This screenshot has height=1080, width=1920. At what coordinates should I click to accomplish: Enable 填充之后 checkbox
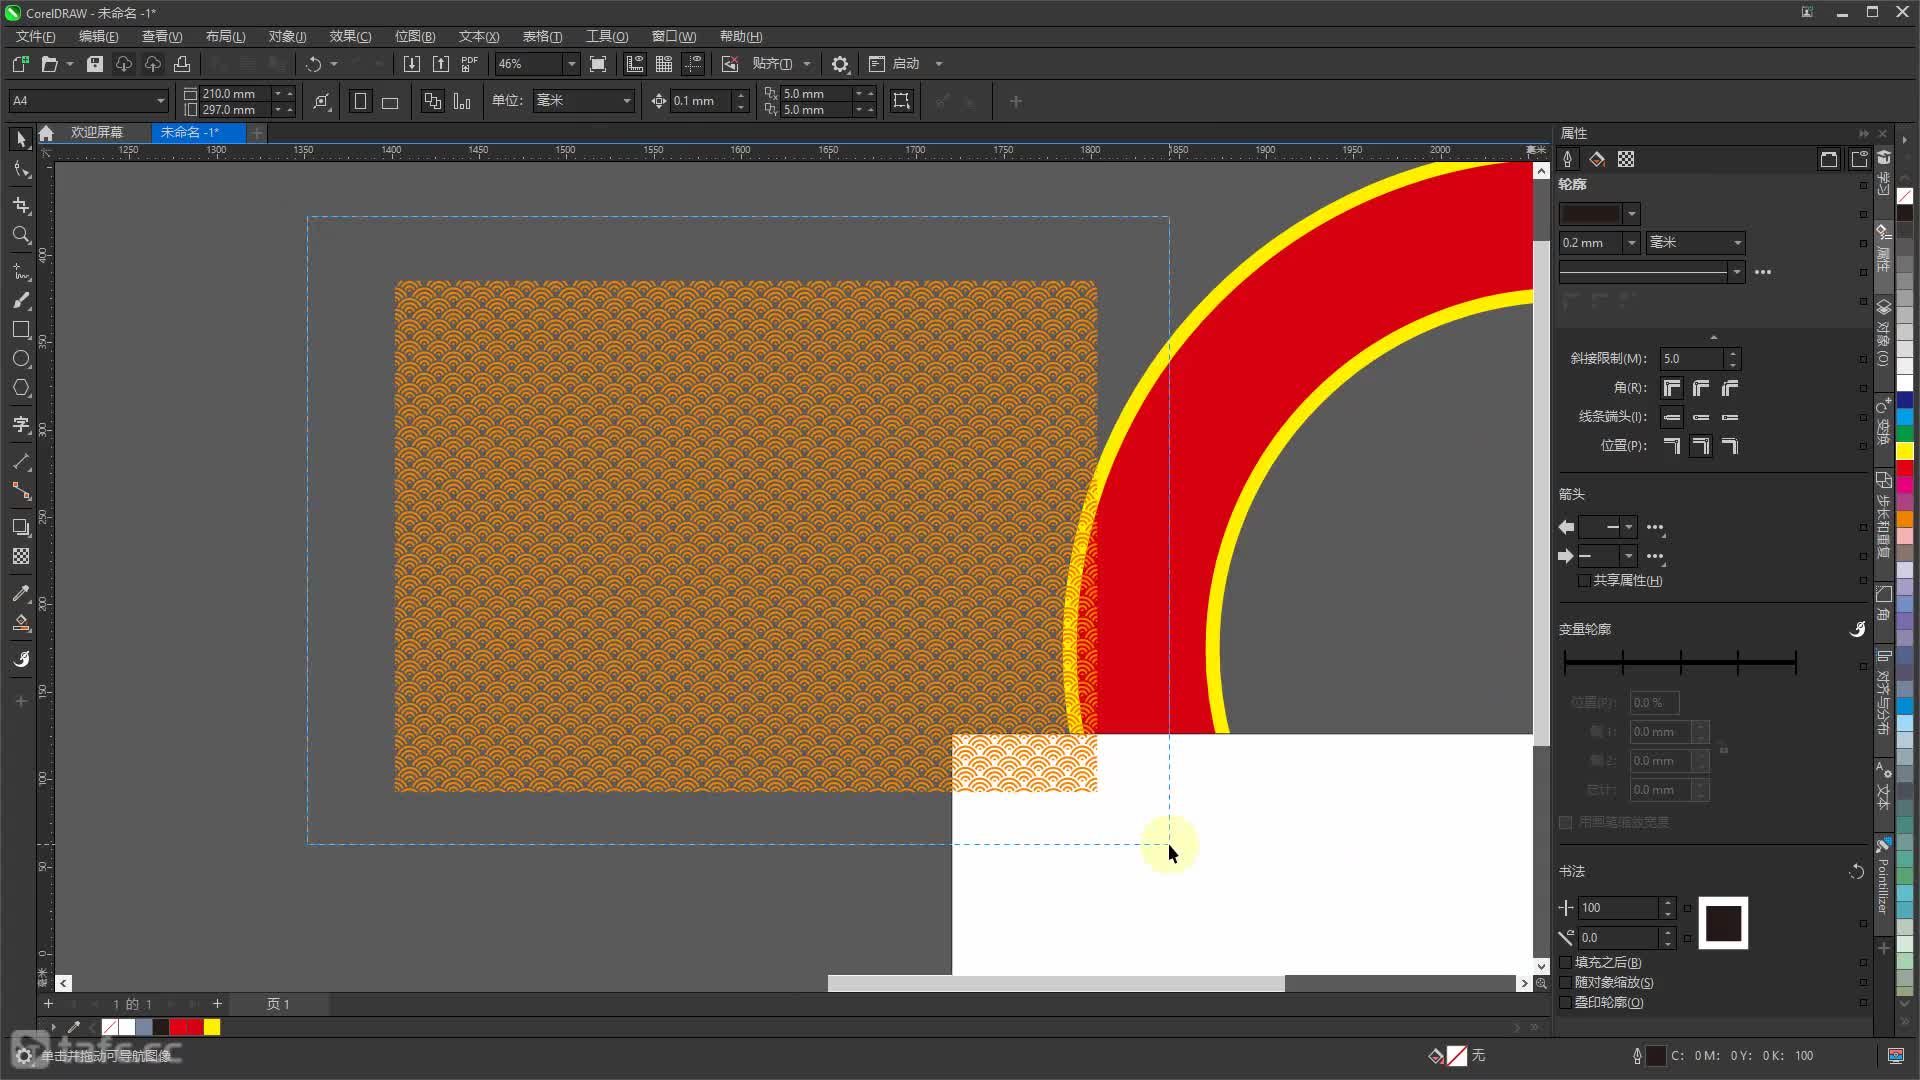tap(1566, 963)
